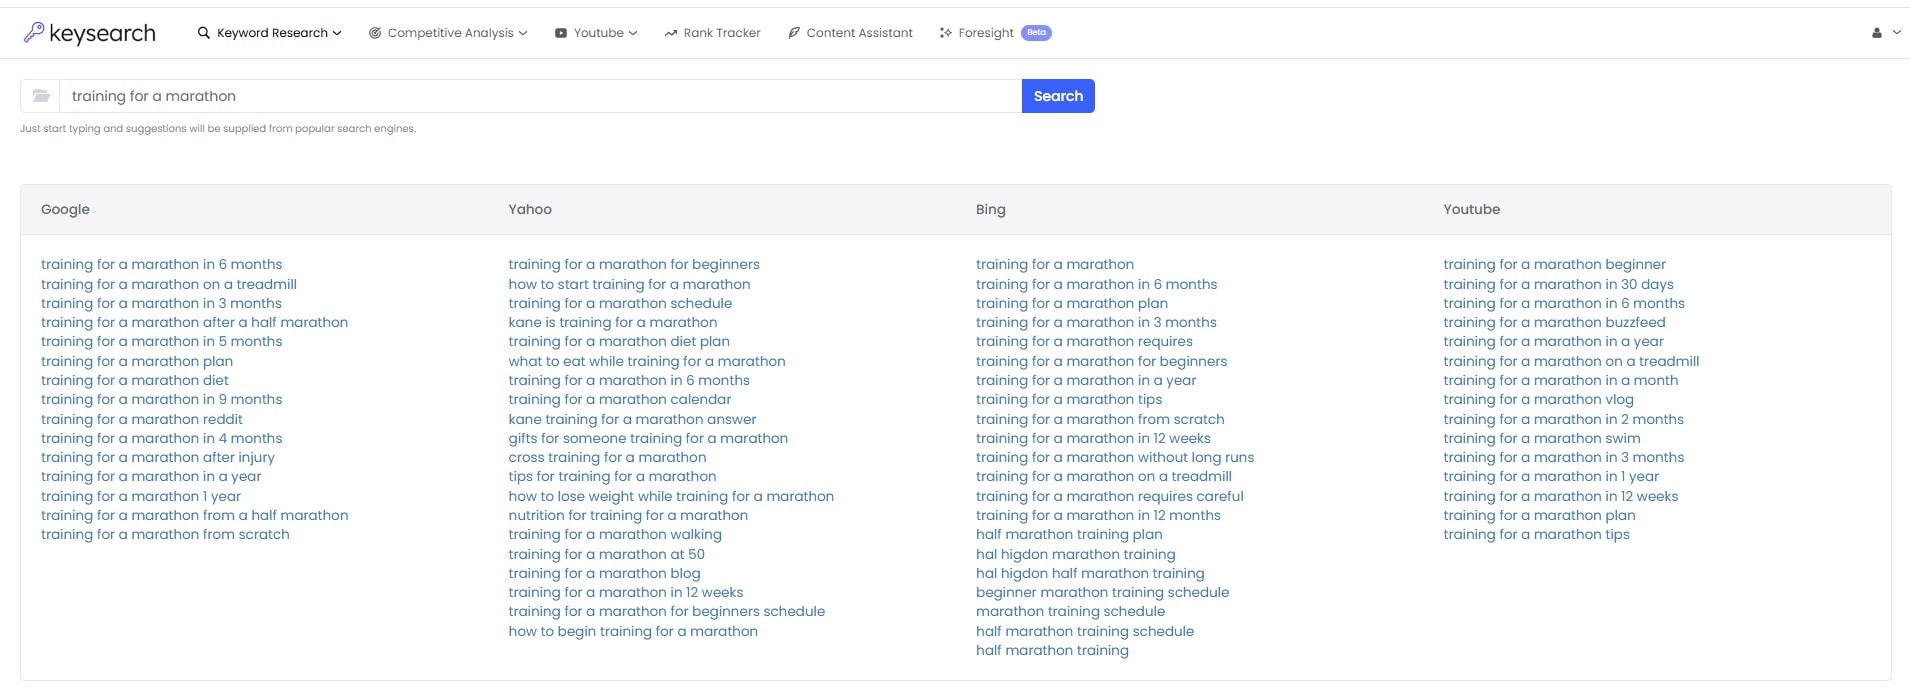
Task: Click the keysearch logo
Action: coord(90,33)
